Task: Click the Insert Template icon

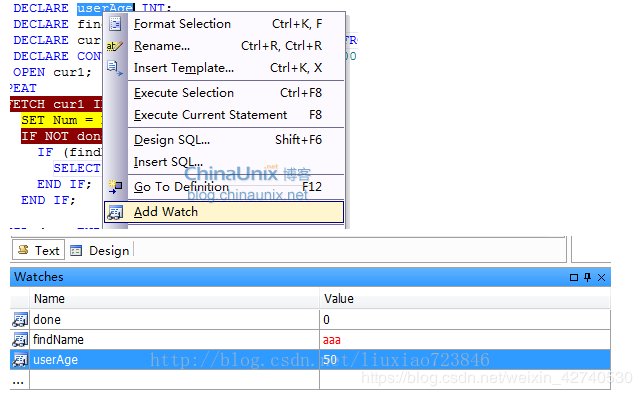Action: click(115, 68)
